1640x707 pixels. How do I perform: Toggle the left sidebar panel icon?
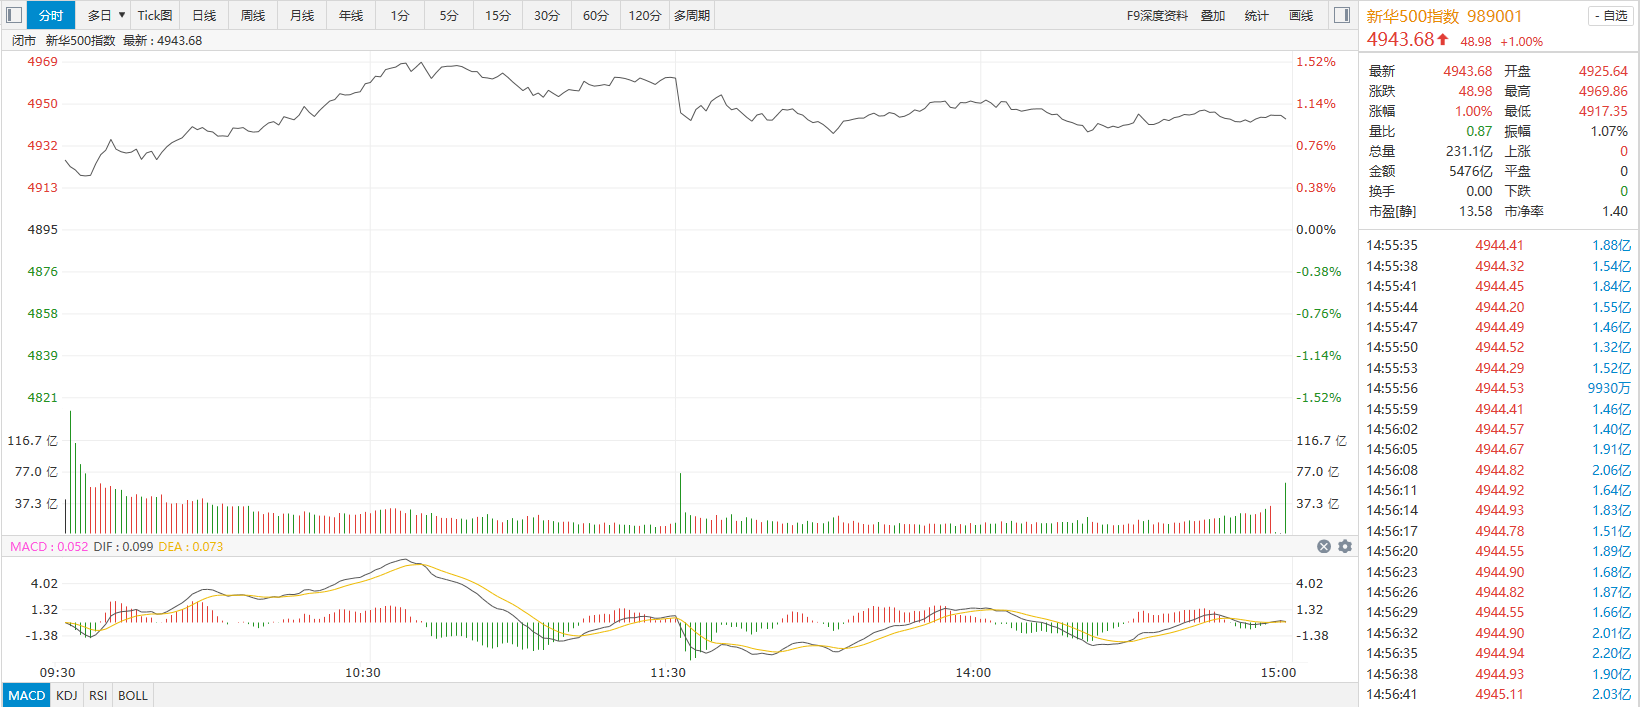[x=14, y=15]
